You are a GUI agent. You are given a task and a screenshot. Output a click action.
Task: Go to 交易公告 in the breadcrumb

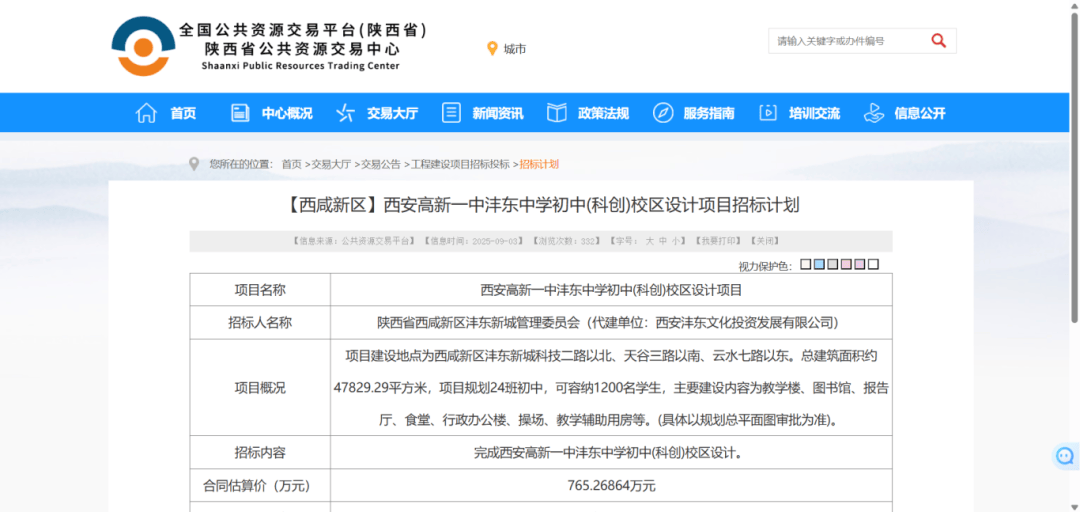pos(380,164)
